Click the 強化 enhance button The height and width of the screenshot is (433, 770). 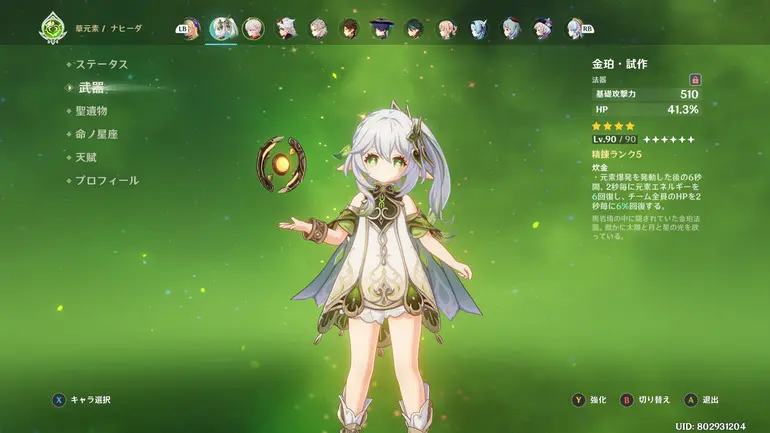[x=589, y=400]
